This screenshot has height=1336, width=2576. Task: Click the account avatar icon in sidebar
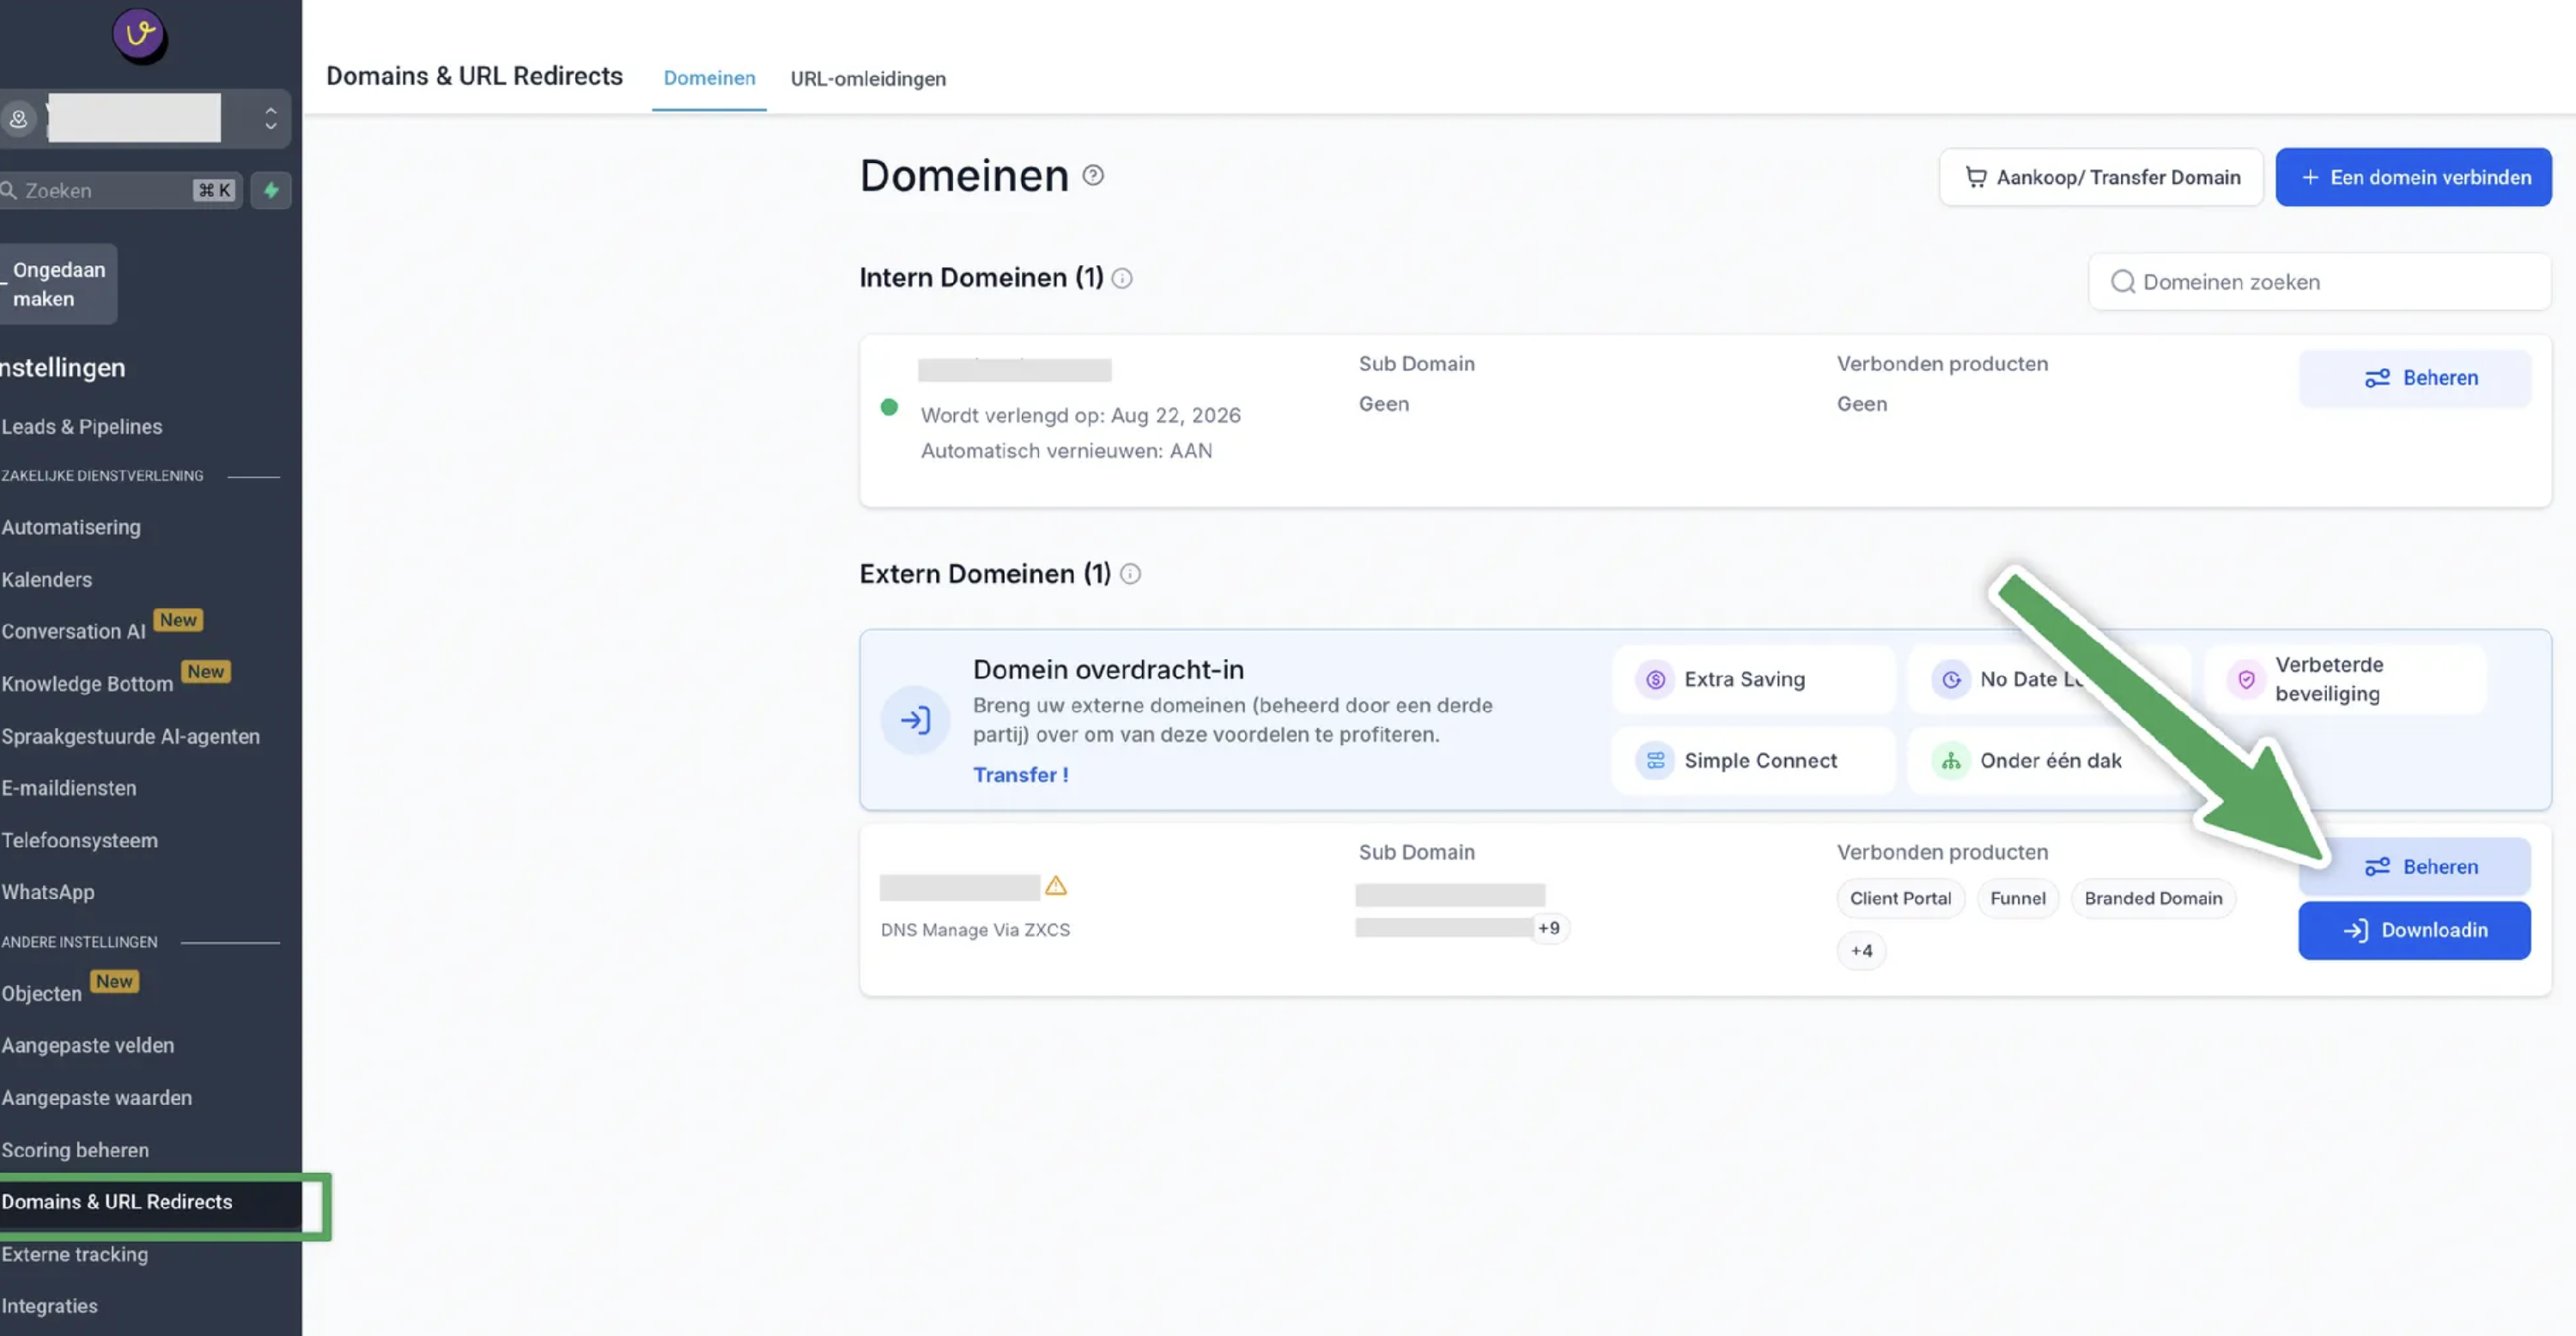click(19, 119)
